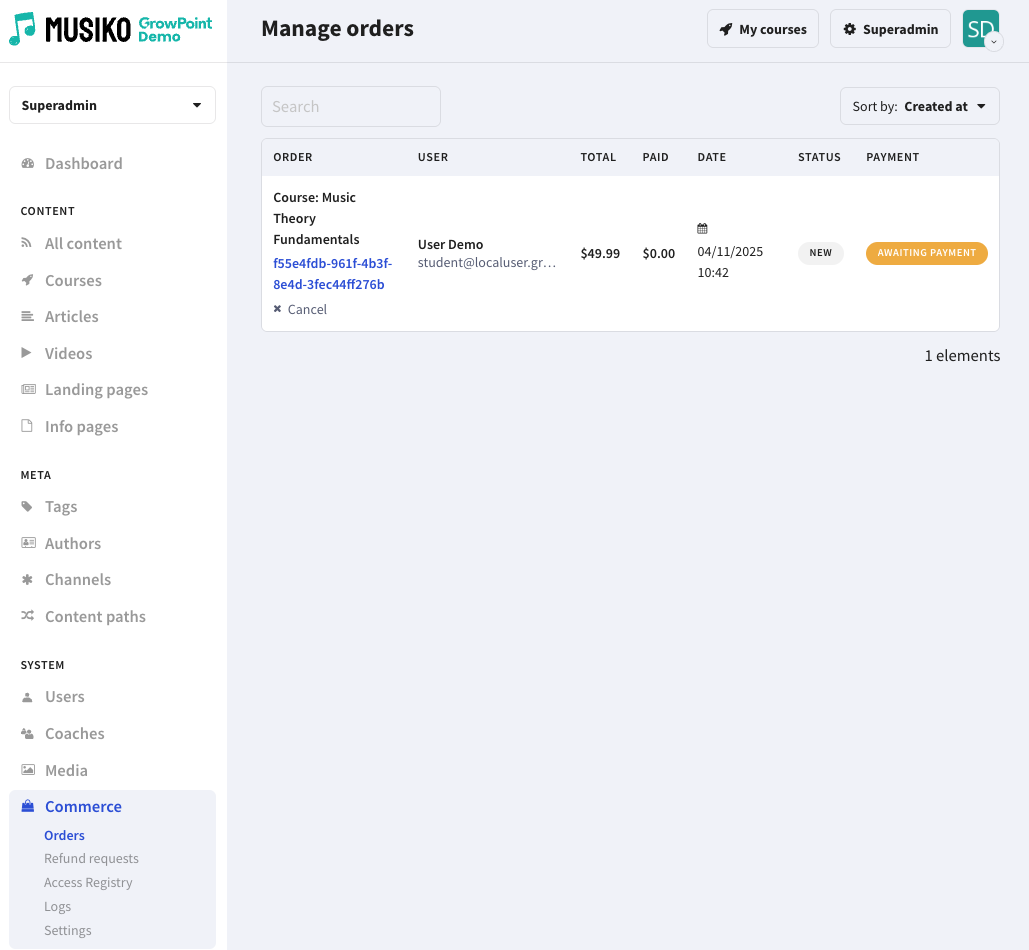The height and width of the screenshot is (950, 1029).
Task: Open Commerce Settings submenu item
Action: 68,930
